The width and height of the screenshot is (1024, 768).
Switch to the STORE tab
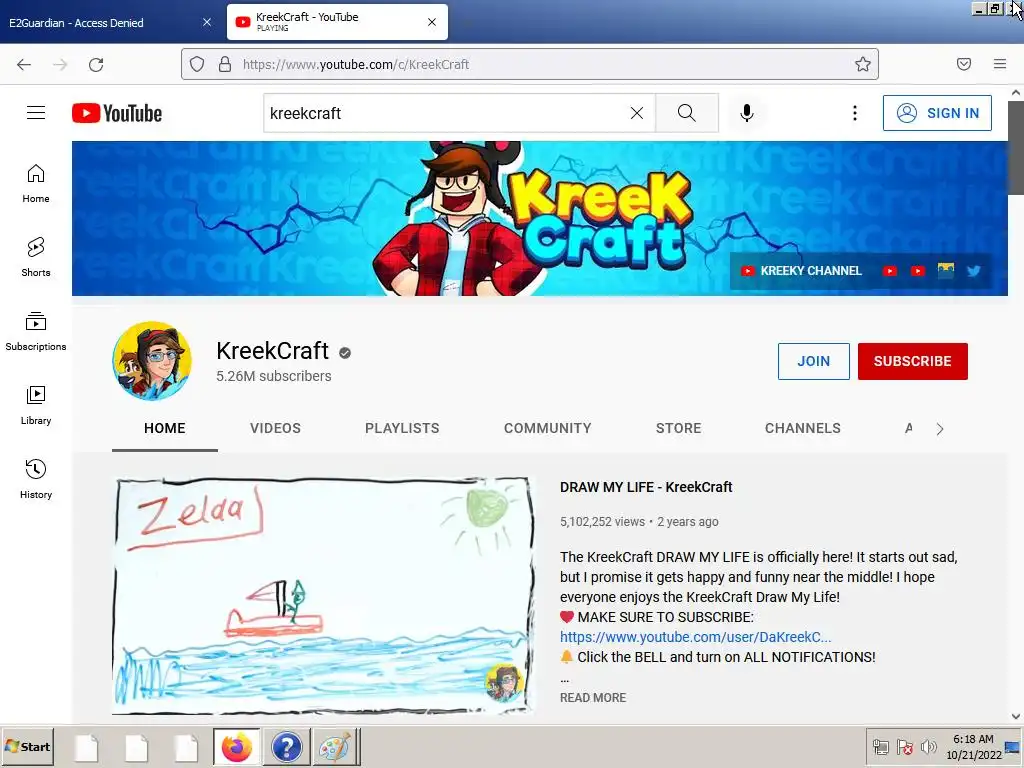point(679,428)
